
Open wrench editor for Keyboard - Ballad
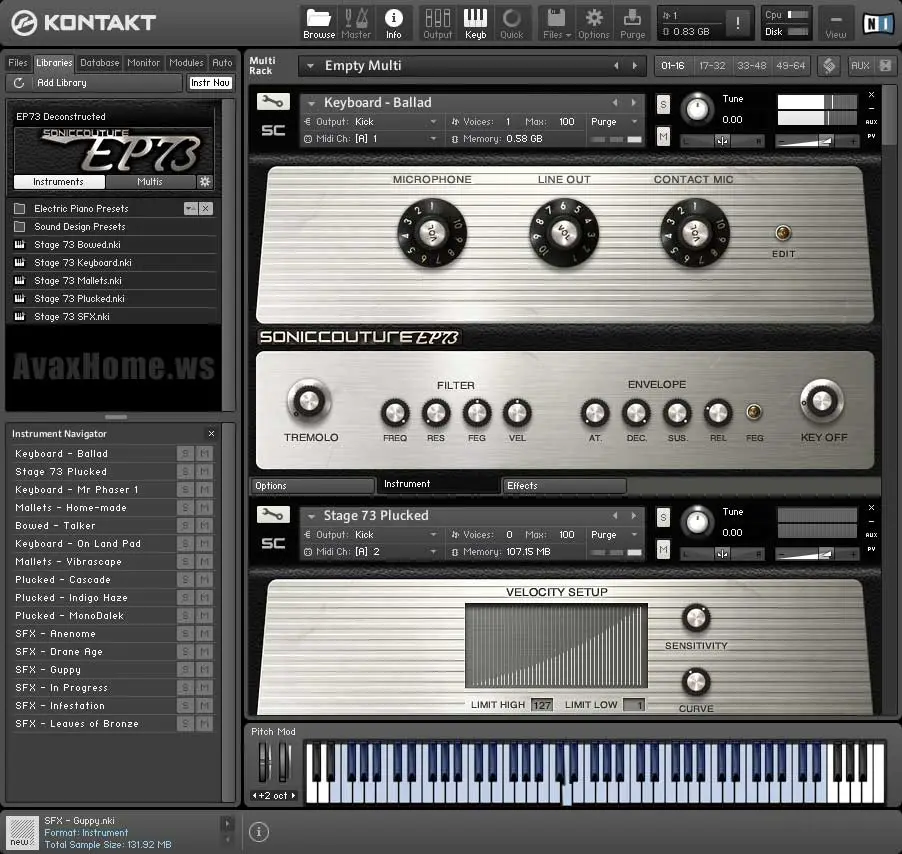point(273,102)
